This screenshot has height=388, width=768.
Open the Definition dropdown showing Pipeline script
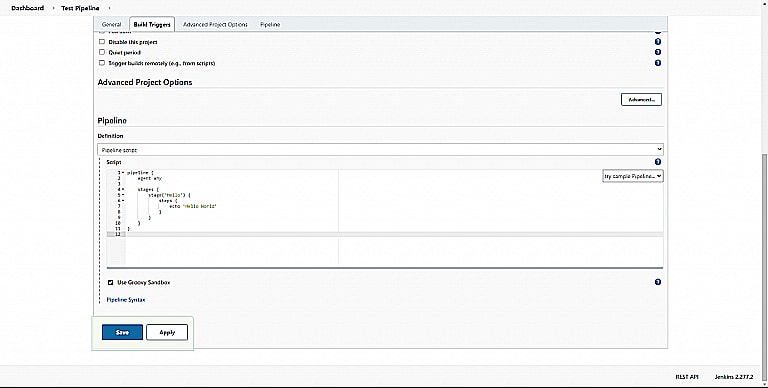(x=380, y=149)
